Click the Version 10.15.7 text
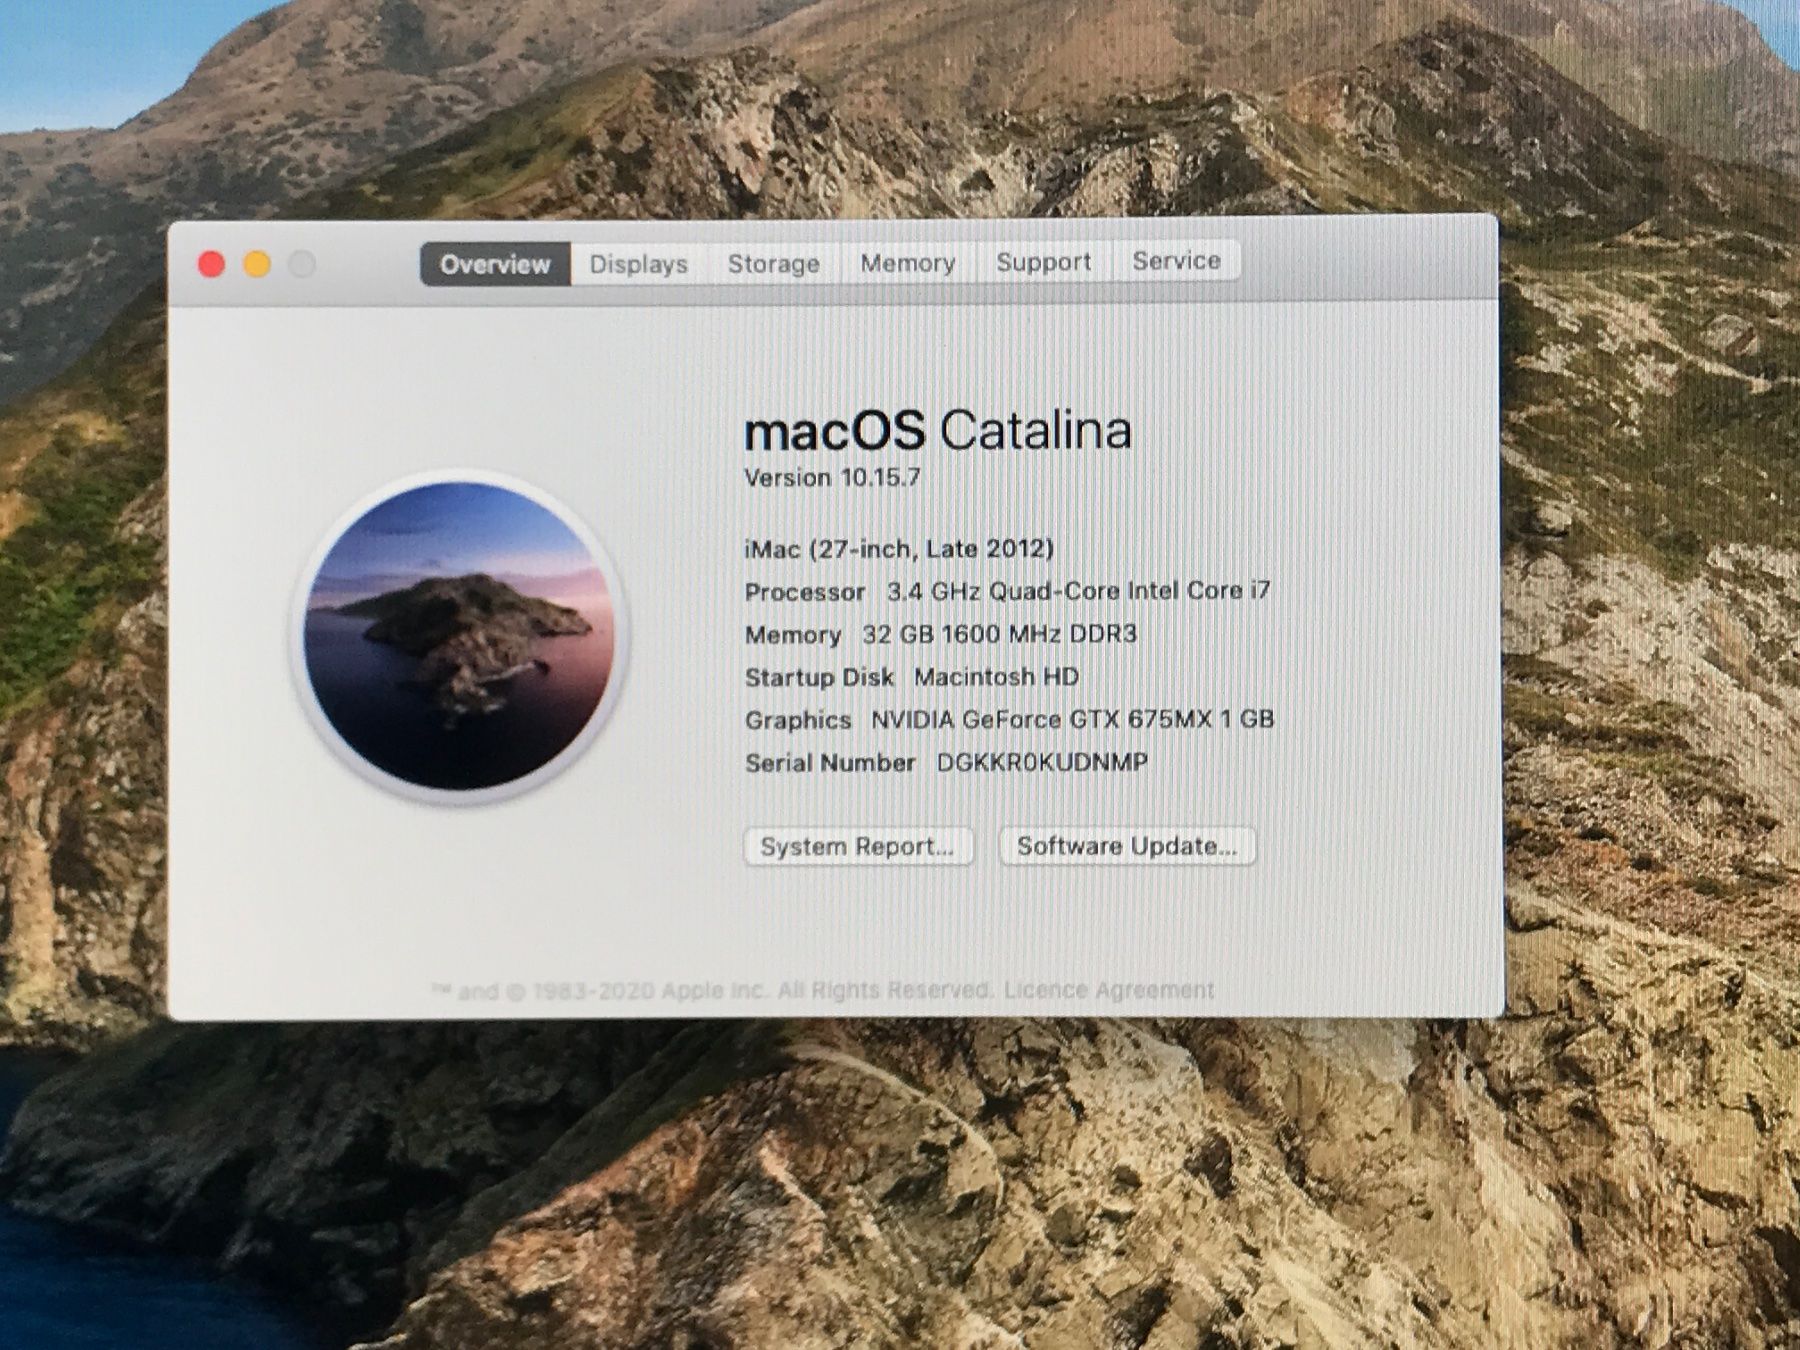The image size is (1800, 1350). point(832,478)
